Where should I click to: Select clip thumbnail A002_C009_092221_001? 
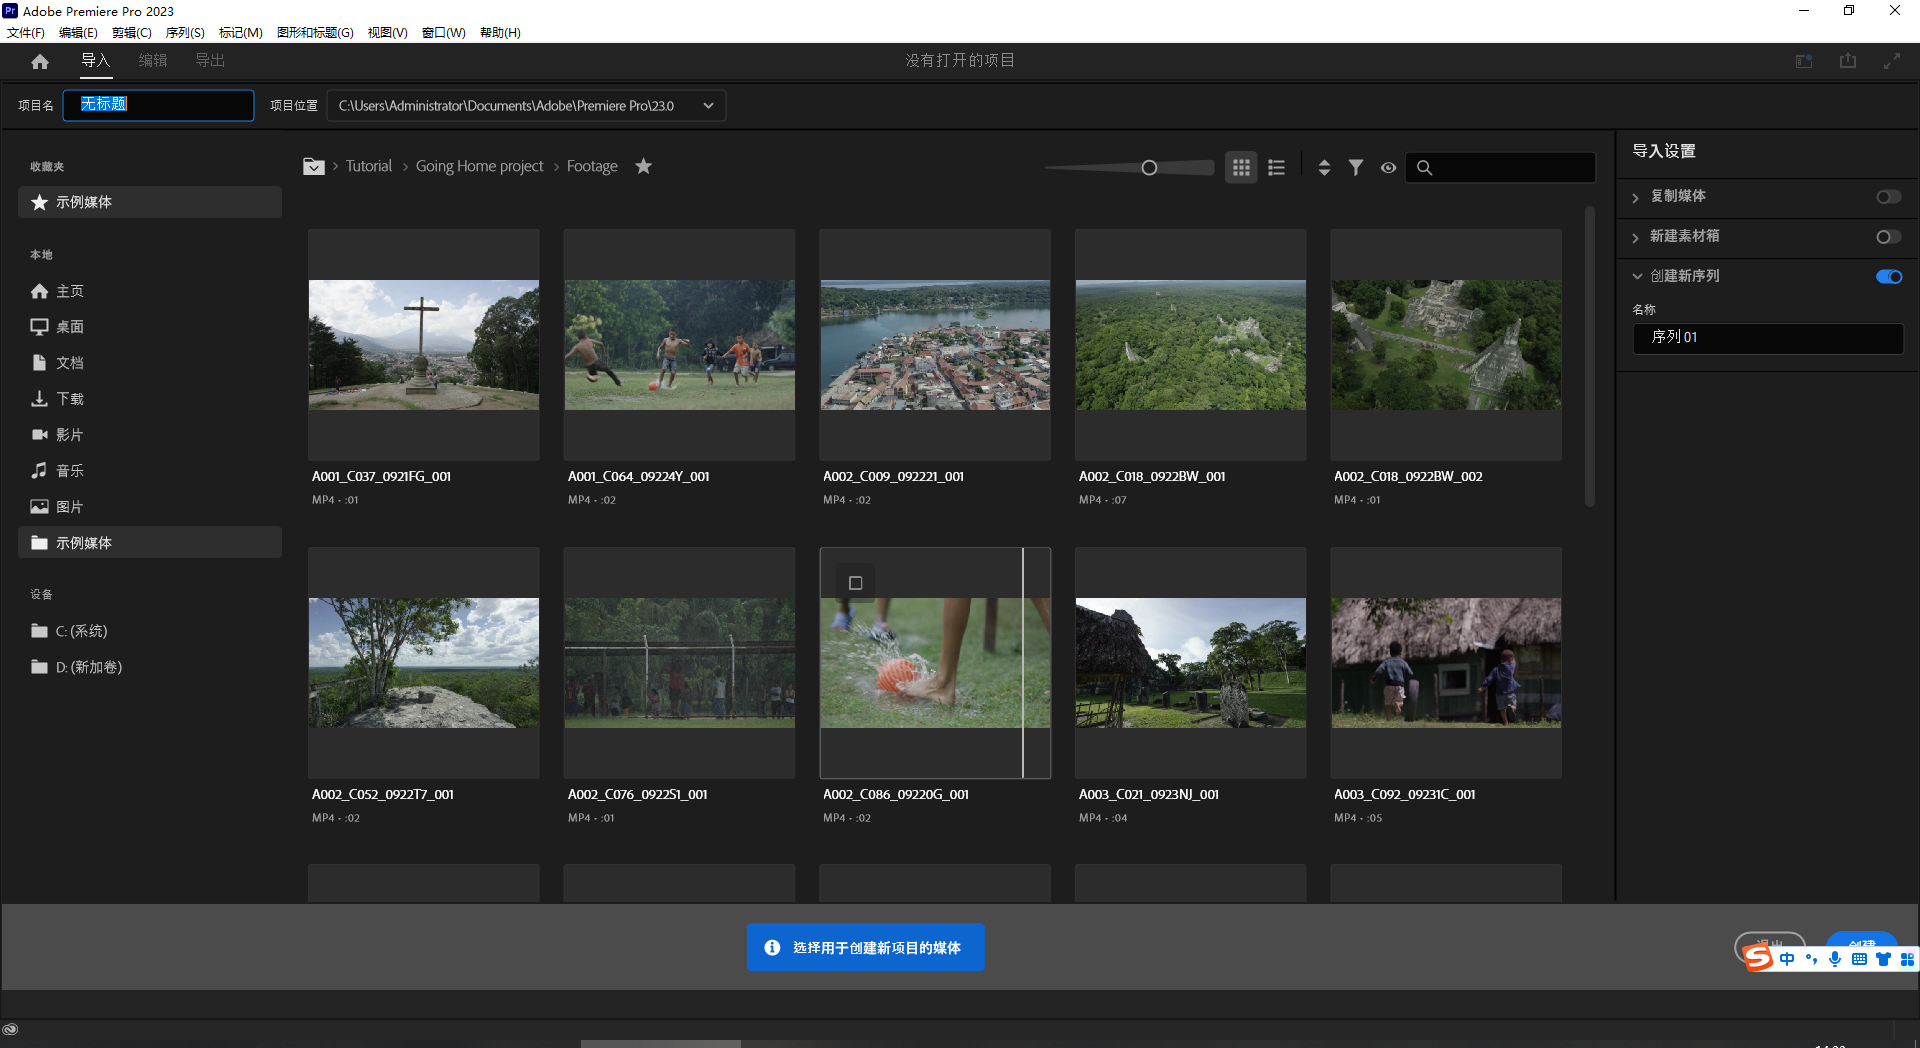pos(935,345)
